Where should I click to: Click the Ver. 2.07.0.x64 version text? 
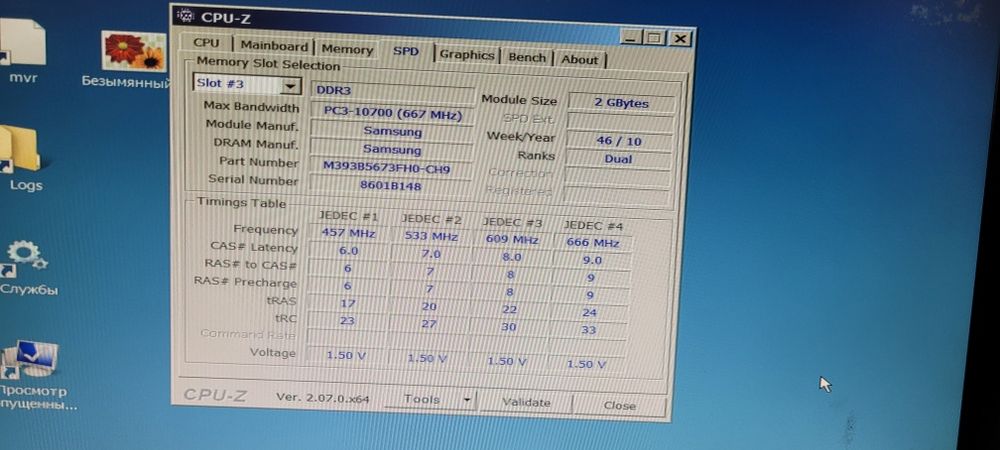(323, 398)
